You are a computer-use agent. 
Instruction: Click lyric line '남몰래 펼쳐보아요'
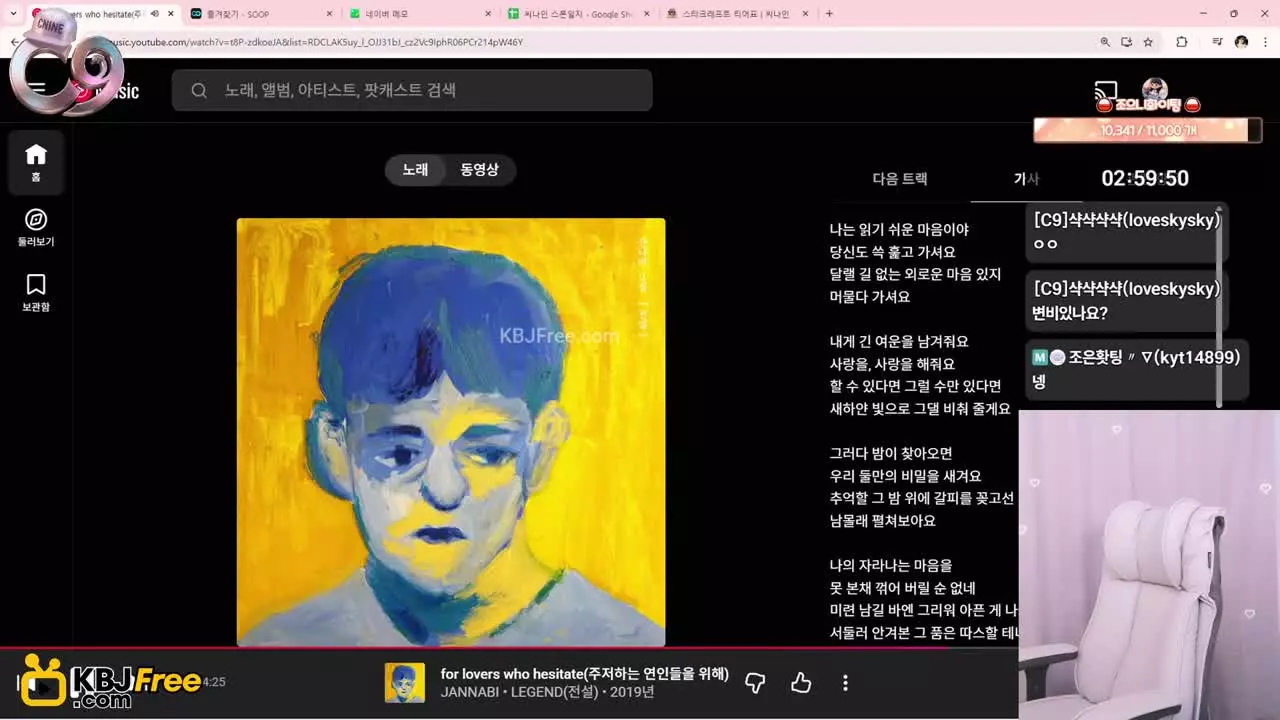coord(883,521)
